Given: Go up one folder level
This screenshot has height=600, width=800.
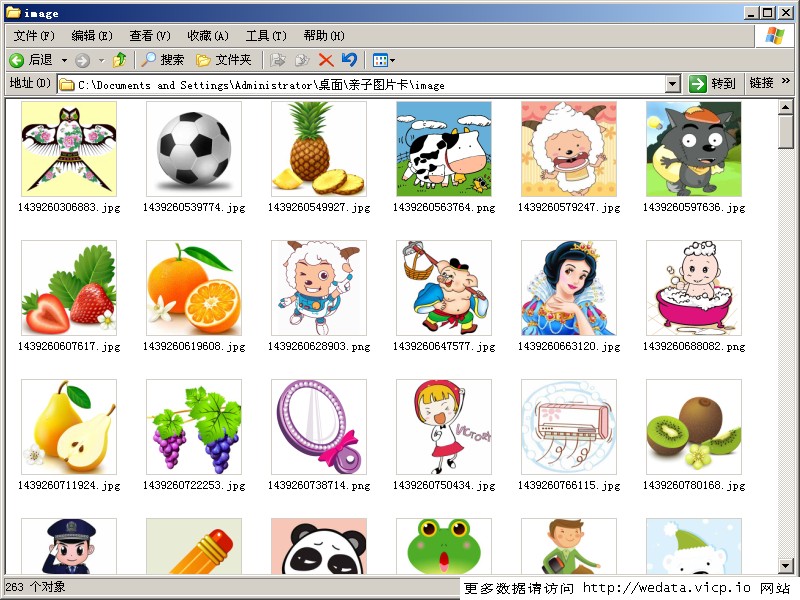Looking at the screenshot, I should pos(119,60).
